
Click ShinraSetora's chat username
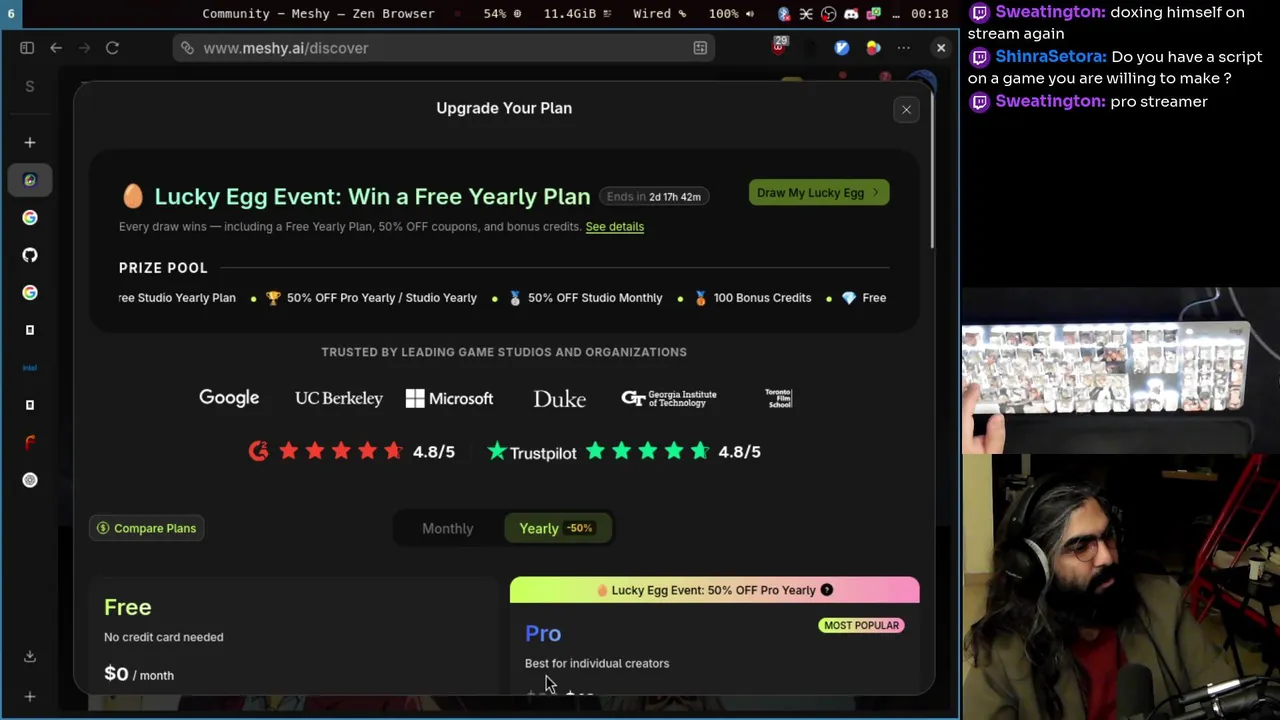(x=1051, y=57)
